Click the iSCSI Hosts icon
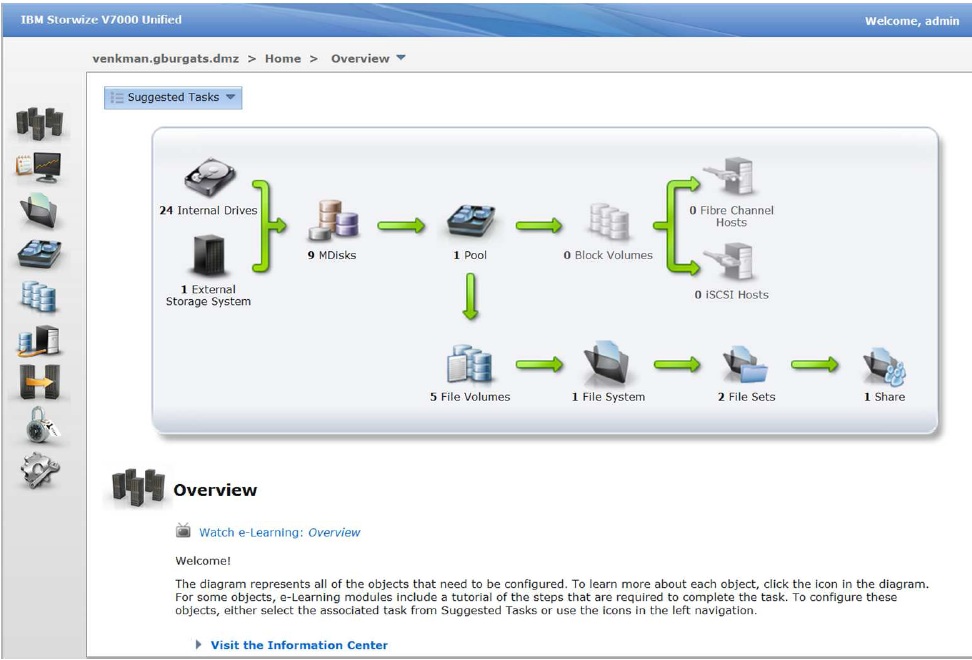The image size is (972, 660). 729,262
